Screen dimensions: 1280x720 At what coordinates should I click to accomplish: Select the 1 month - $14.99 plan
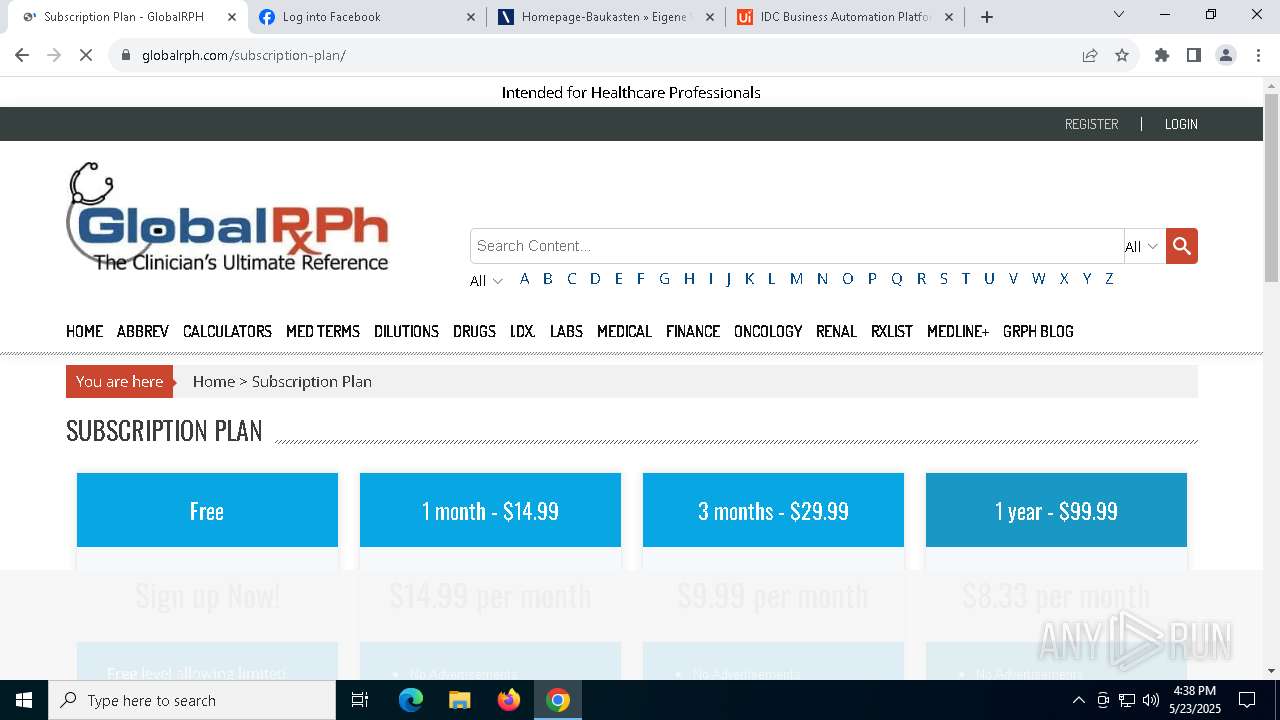490,510
